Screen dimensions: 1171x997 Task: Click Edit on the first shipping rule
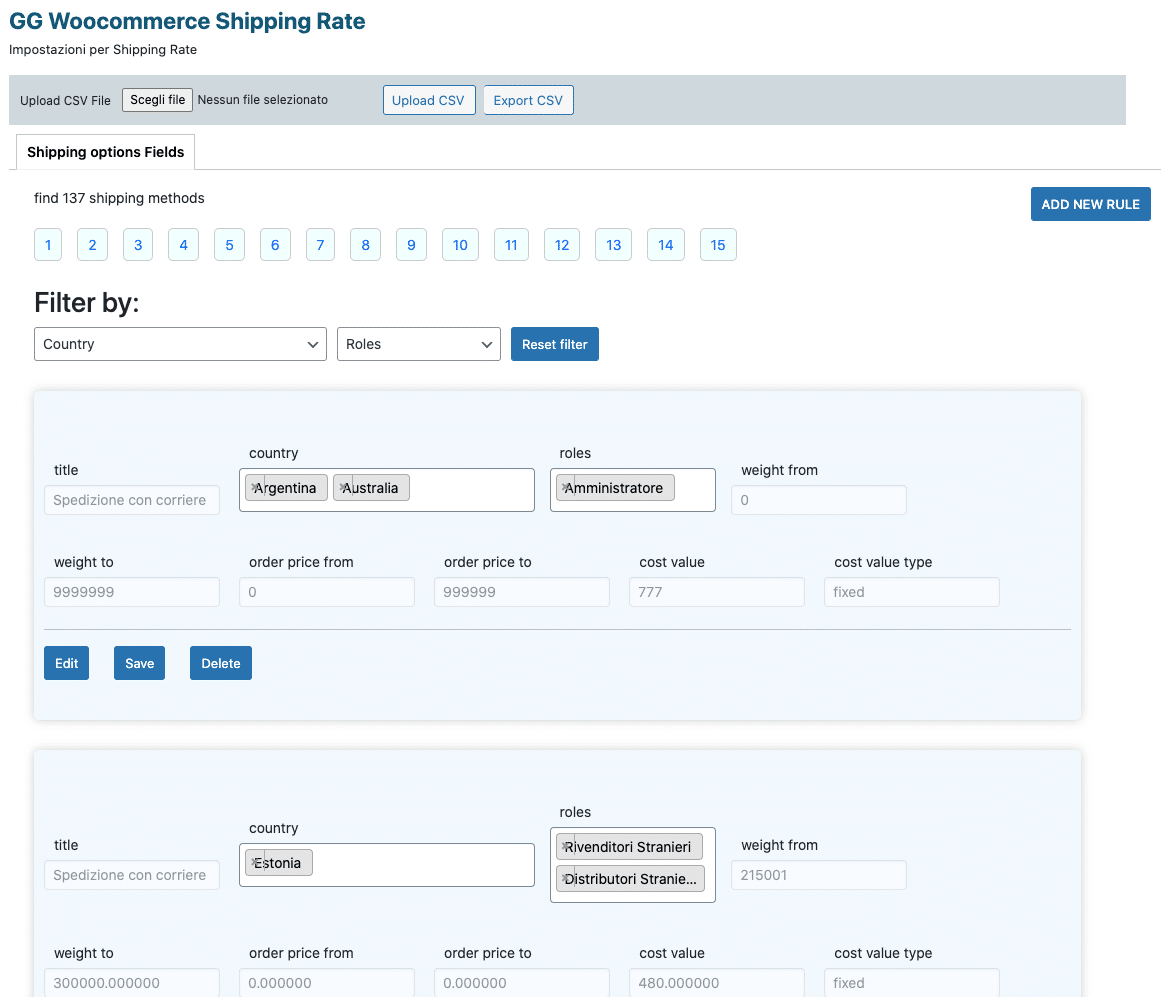coord(66,663)
